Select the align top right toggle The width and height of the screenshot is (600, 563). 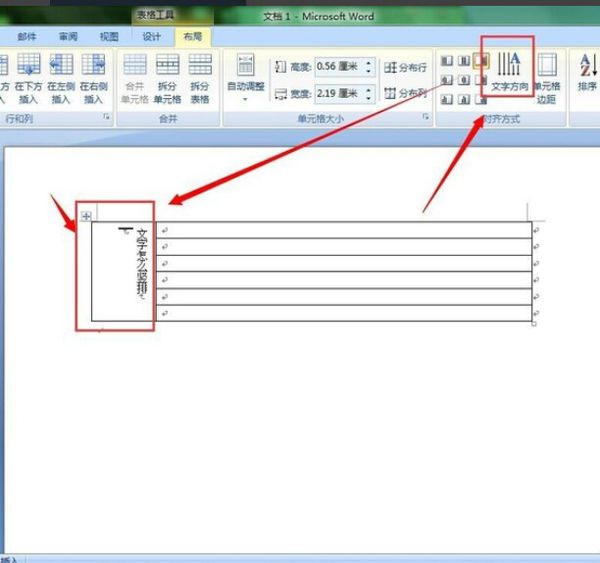pyautogui.click(x=481, y=60)
